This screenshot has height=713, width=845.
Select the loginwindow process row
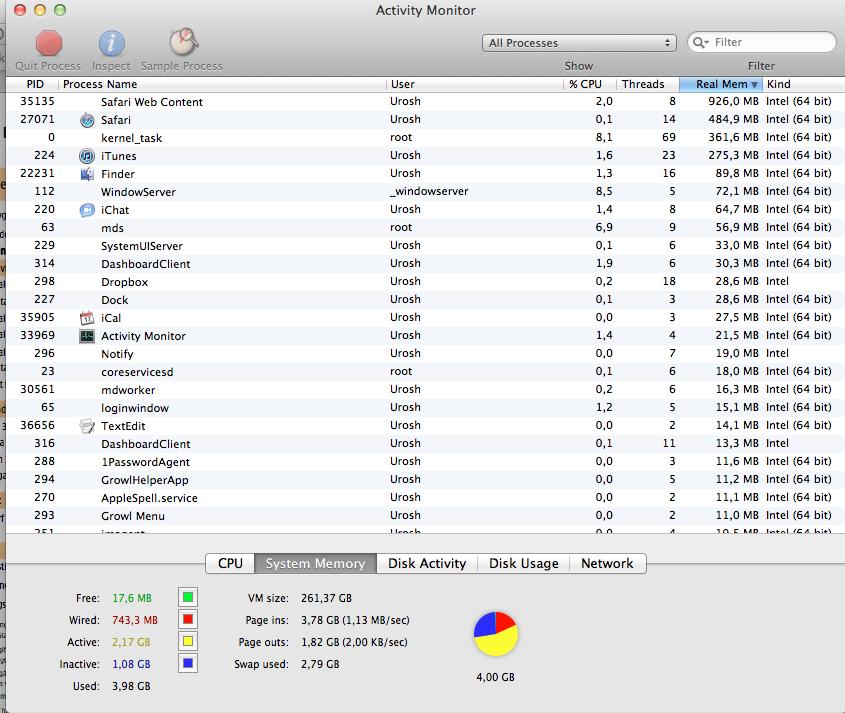coord(425,408)
